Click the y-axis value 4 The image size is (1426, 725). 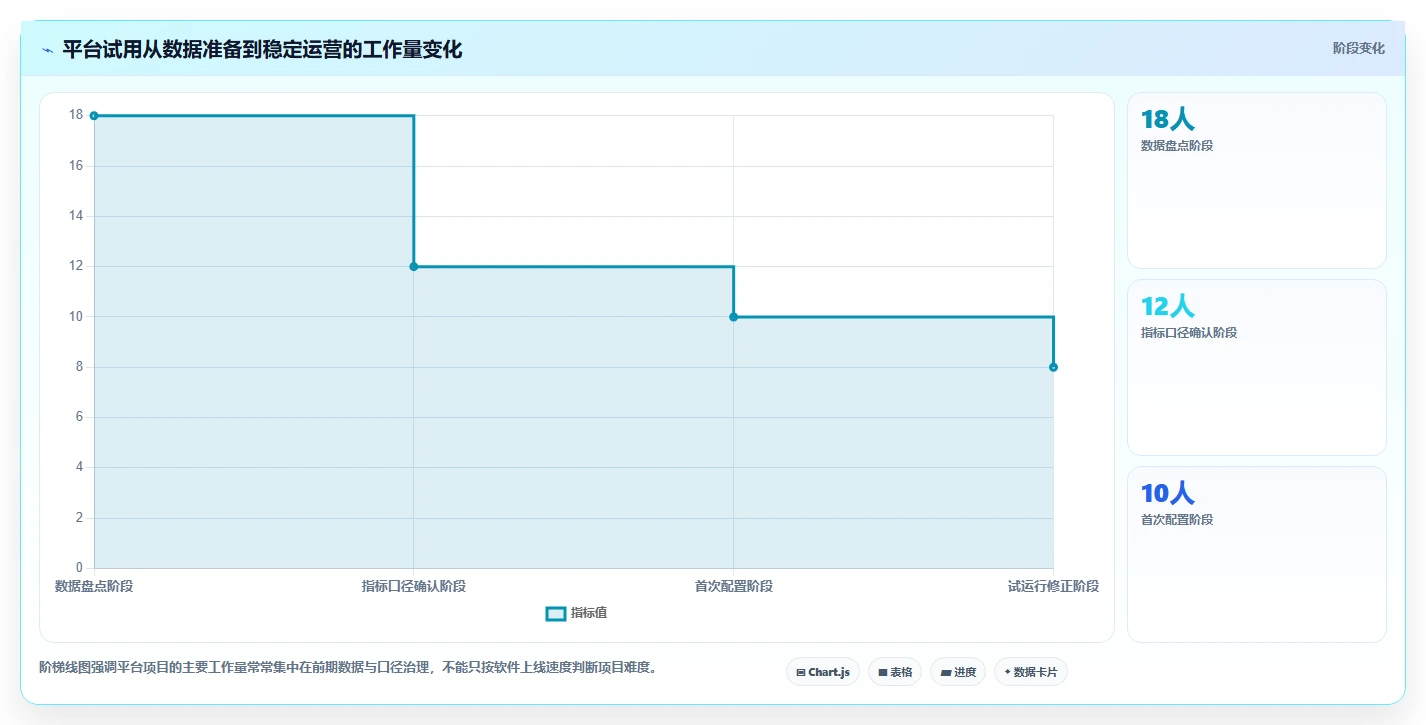[x=79, y=467]
